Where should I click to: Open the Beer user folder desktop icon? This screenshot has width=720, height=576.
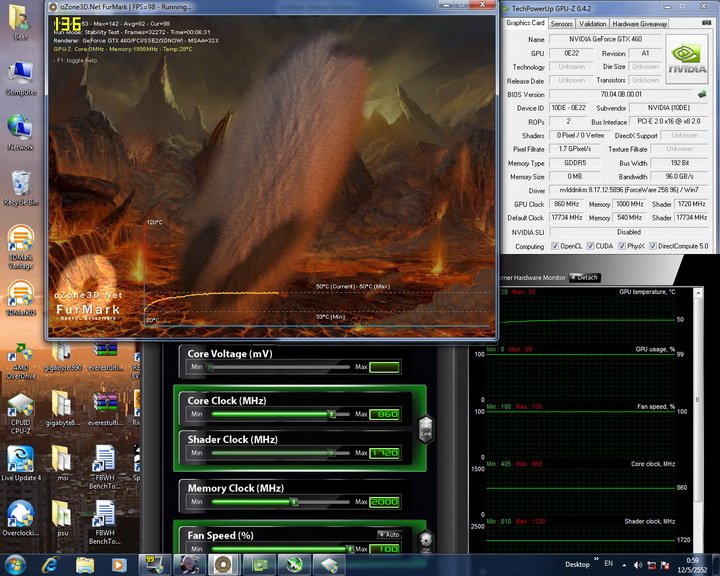coord(20,22)
